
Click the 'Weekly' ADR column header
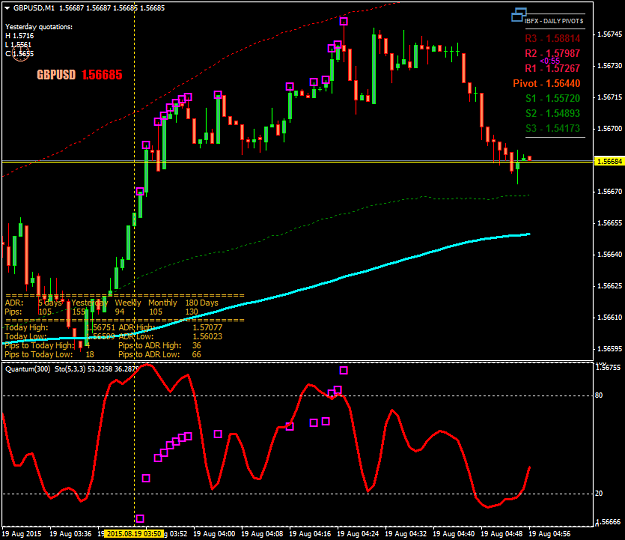point(128,303)
